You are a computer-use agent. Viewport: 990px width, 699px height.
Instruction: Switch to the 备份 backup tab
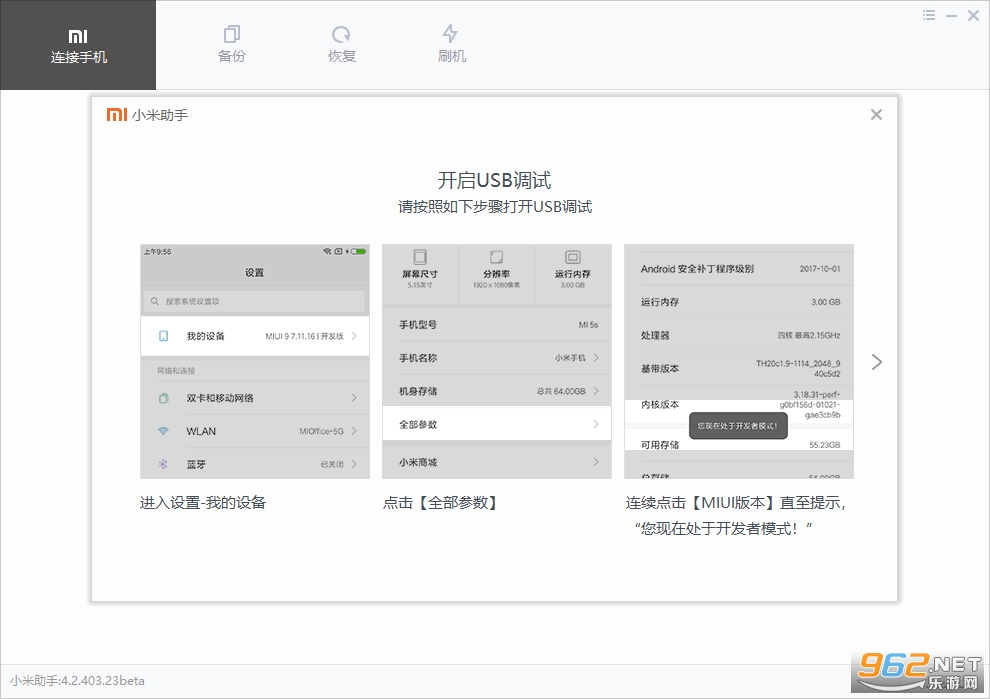[x=232, y=45]
